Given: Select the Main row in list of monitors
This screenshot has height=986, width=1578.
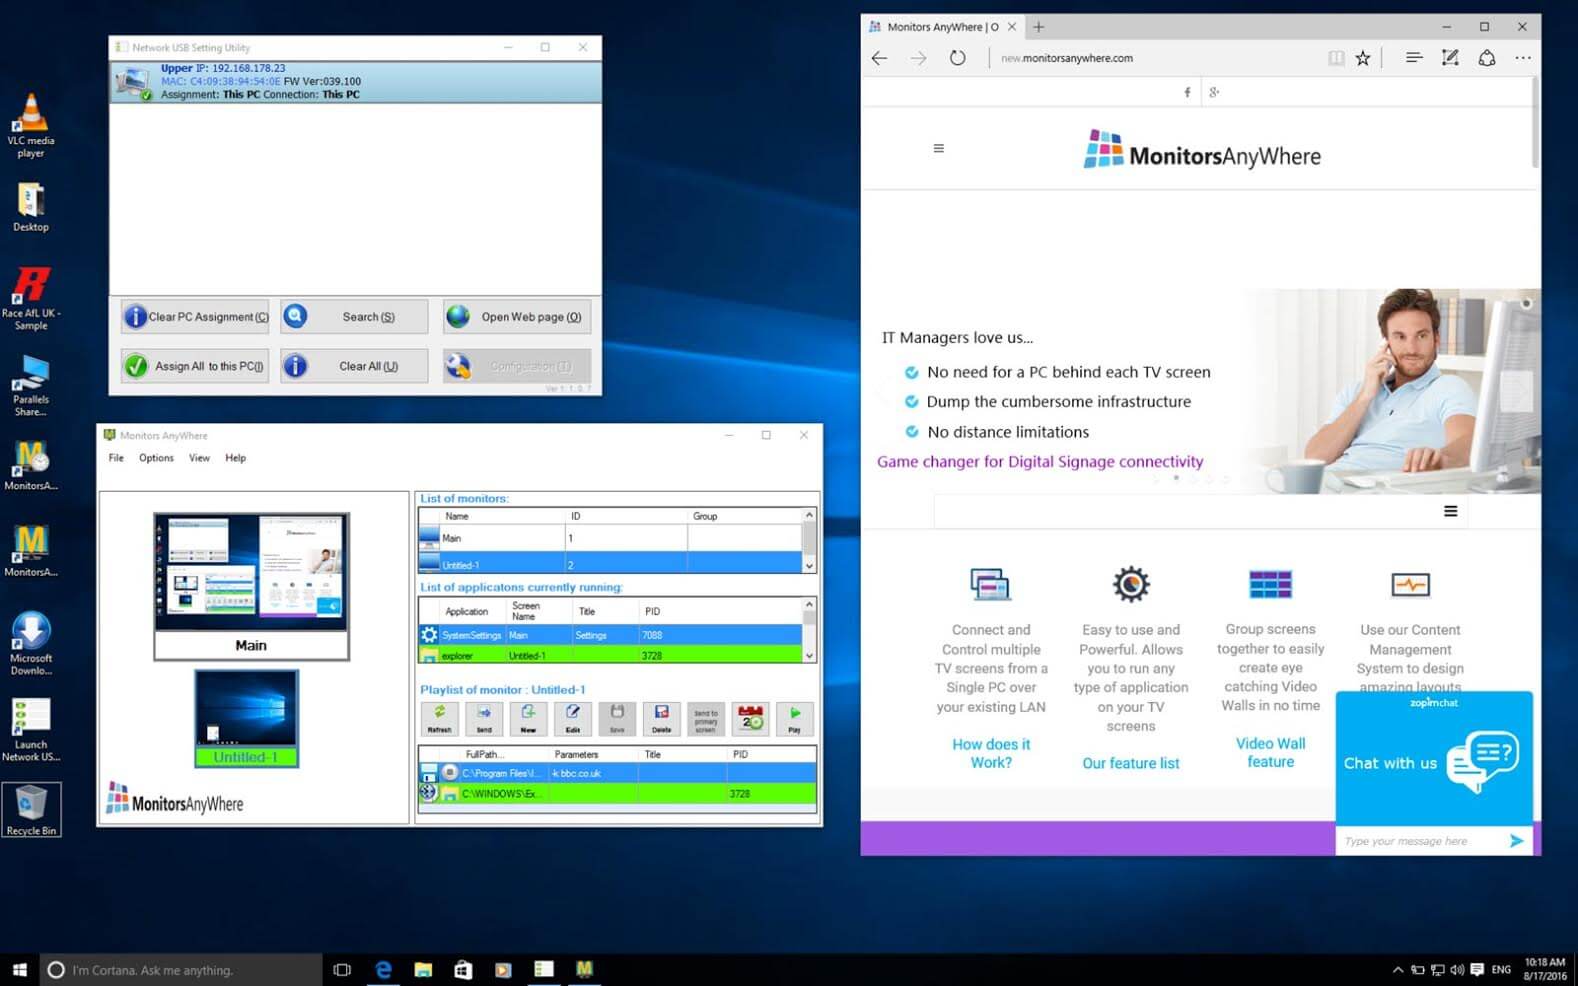Looking at the screenshot, I should pyautogui.click(x=610, y=538).
